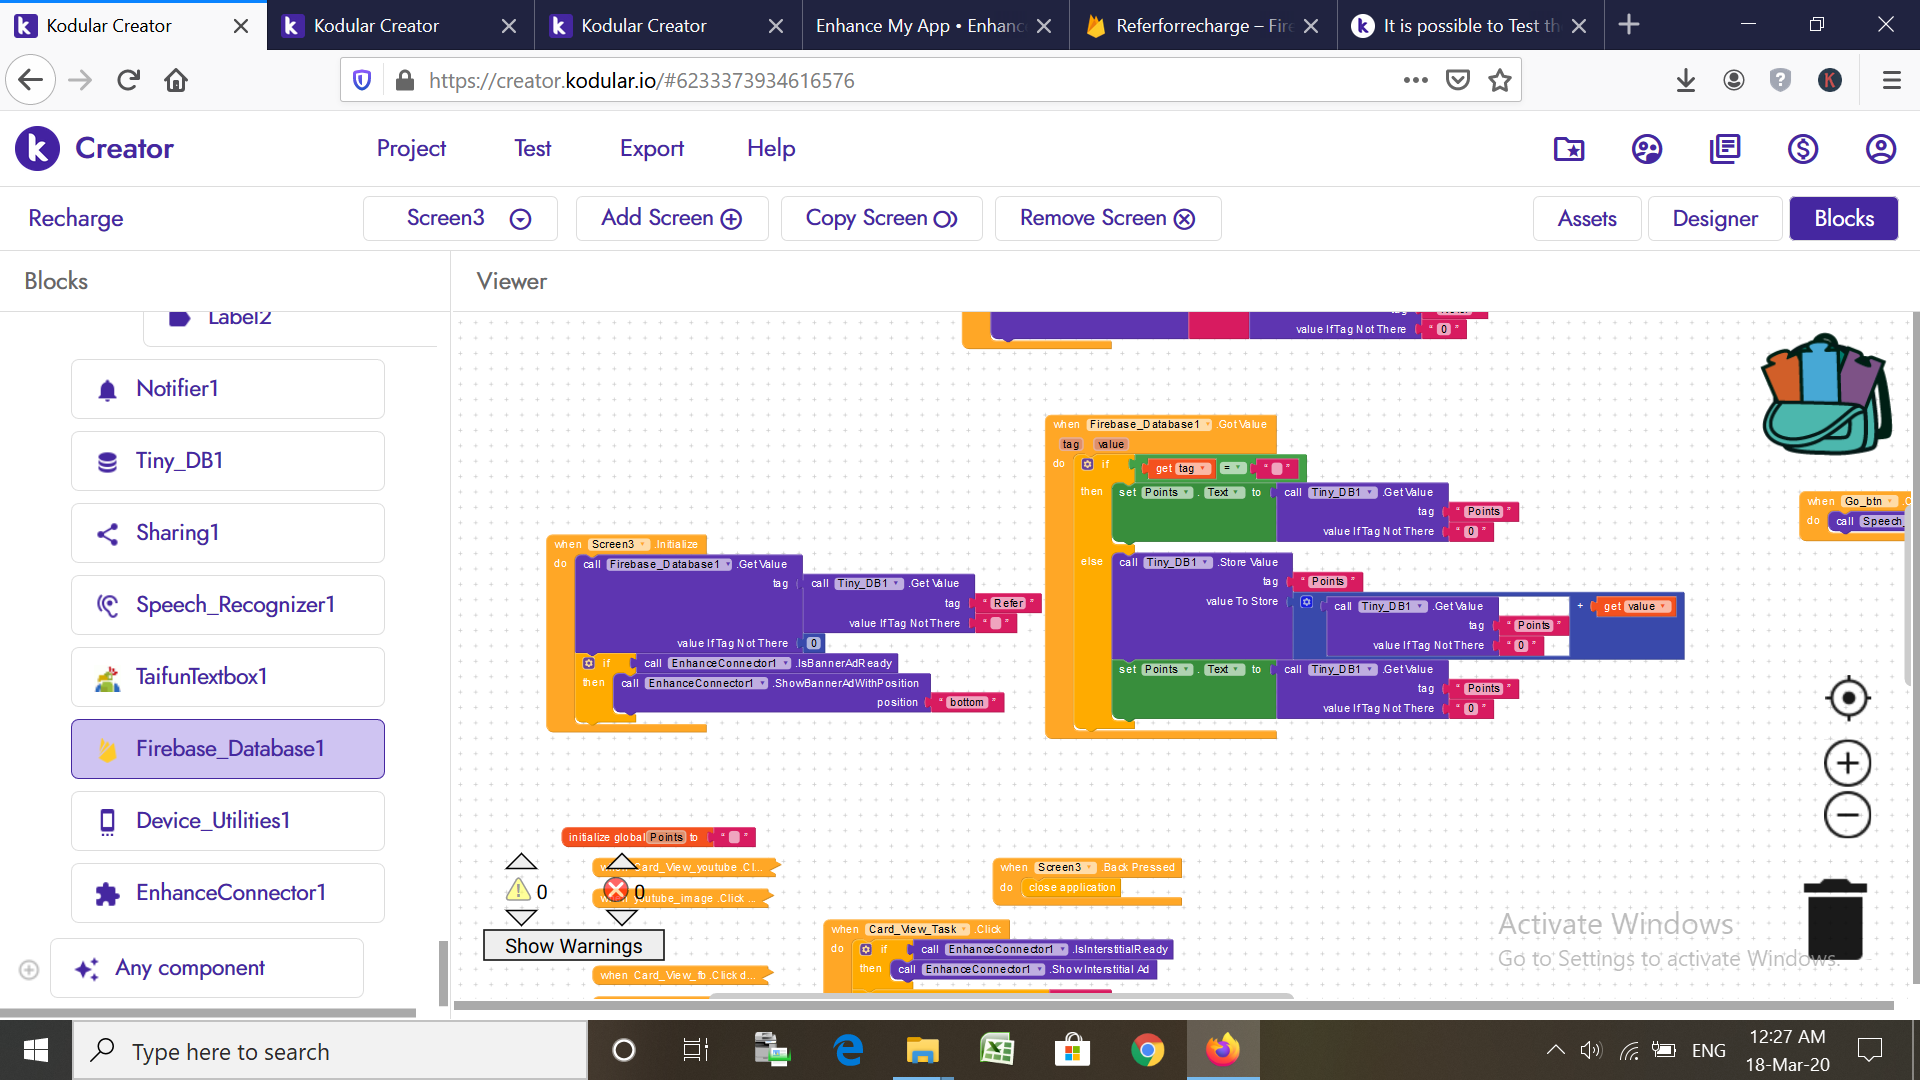Open the Help menu
1920x1080 pixels.
click(x=771, y=149)
